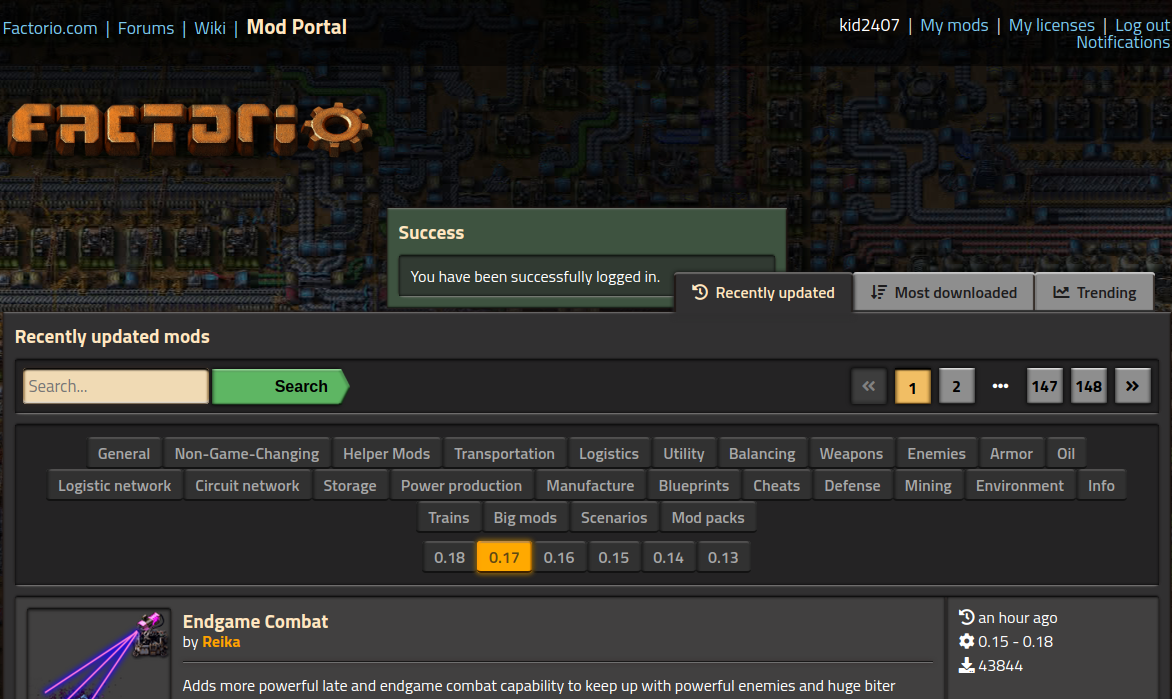Filter by Logistic network category

(x=114, y=486)
